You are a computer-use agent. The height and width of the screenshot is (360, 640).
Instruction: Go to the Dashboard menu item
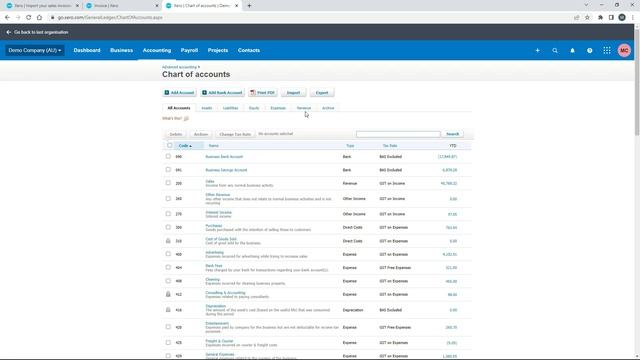tap(87, 51)
